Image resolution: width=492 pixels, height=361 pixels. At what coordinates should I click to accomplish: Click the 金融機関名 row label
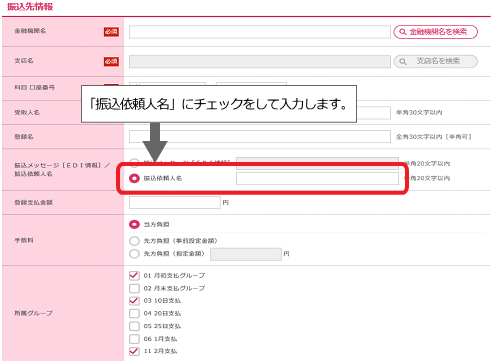[x=30, y=31]
